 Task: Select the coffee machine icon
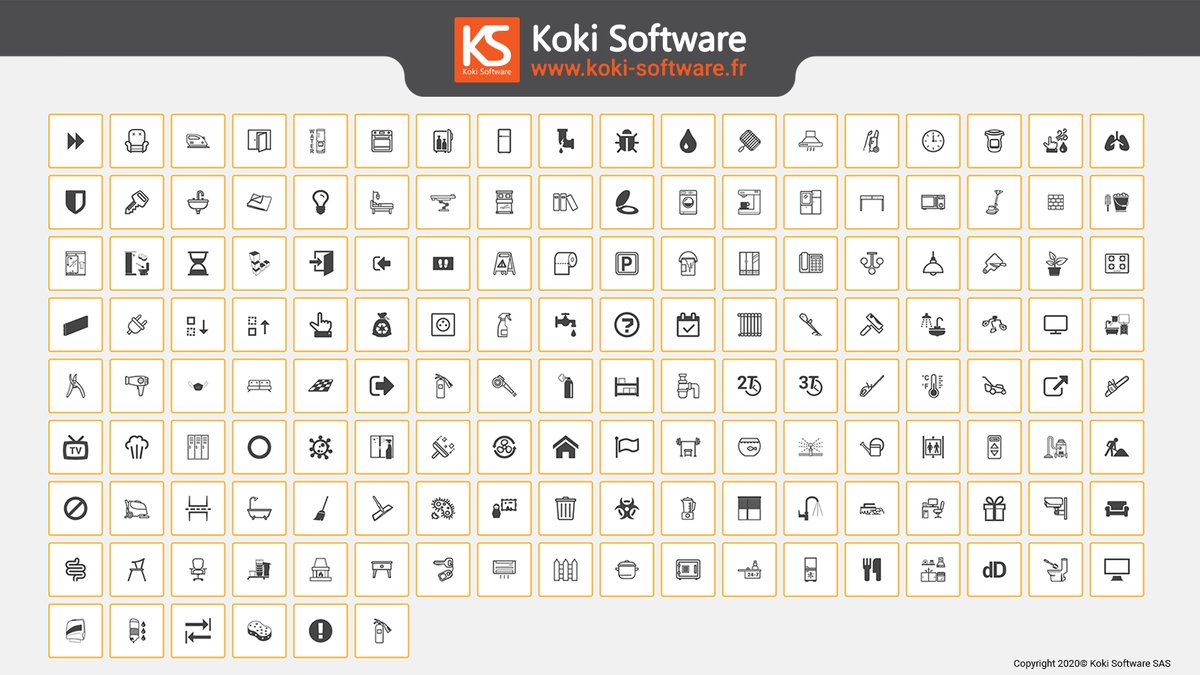pos(750,202)
